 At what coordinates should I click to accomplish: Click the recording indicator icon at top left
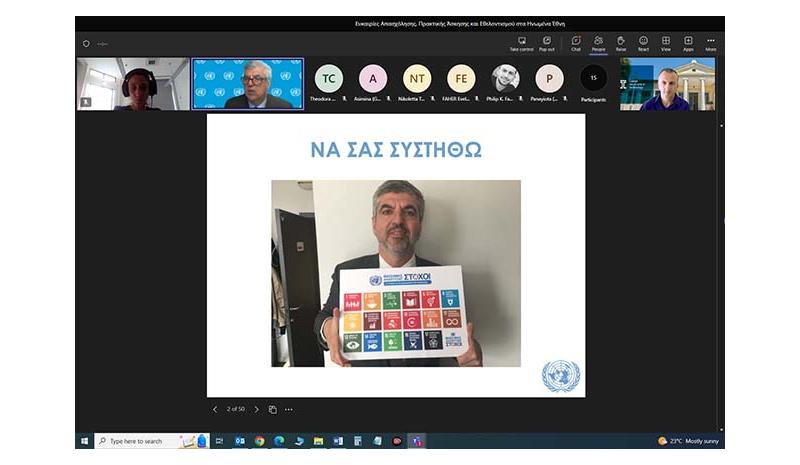86,44
